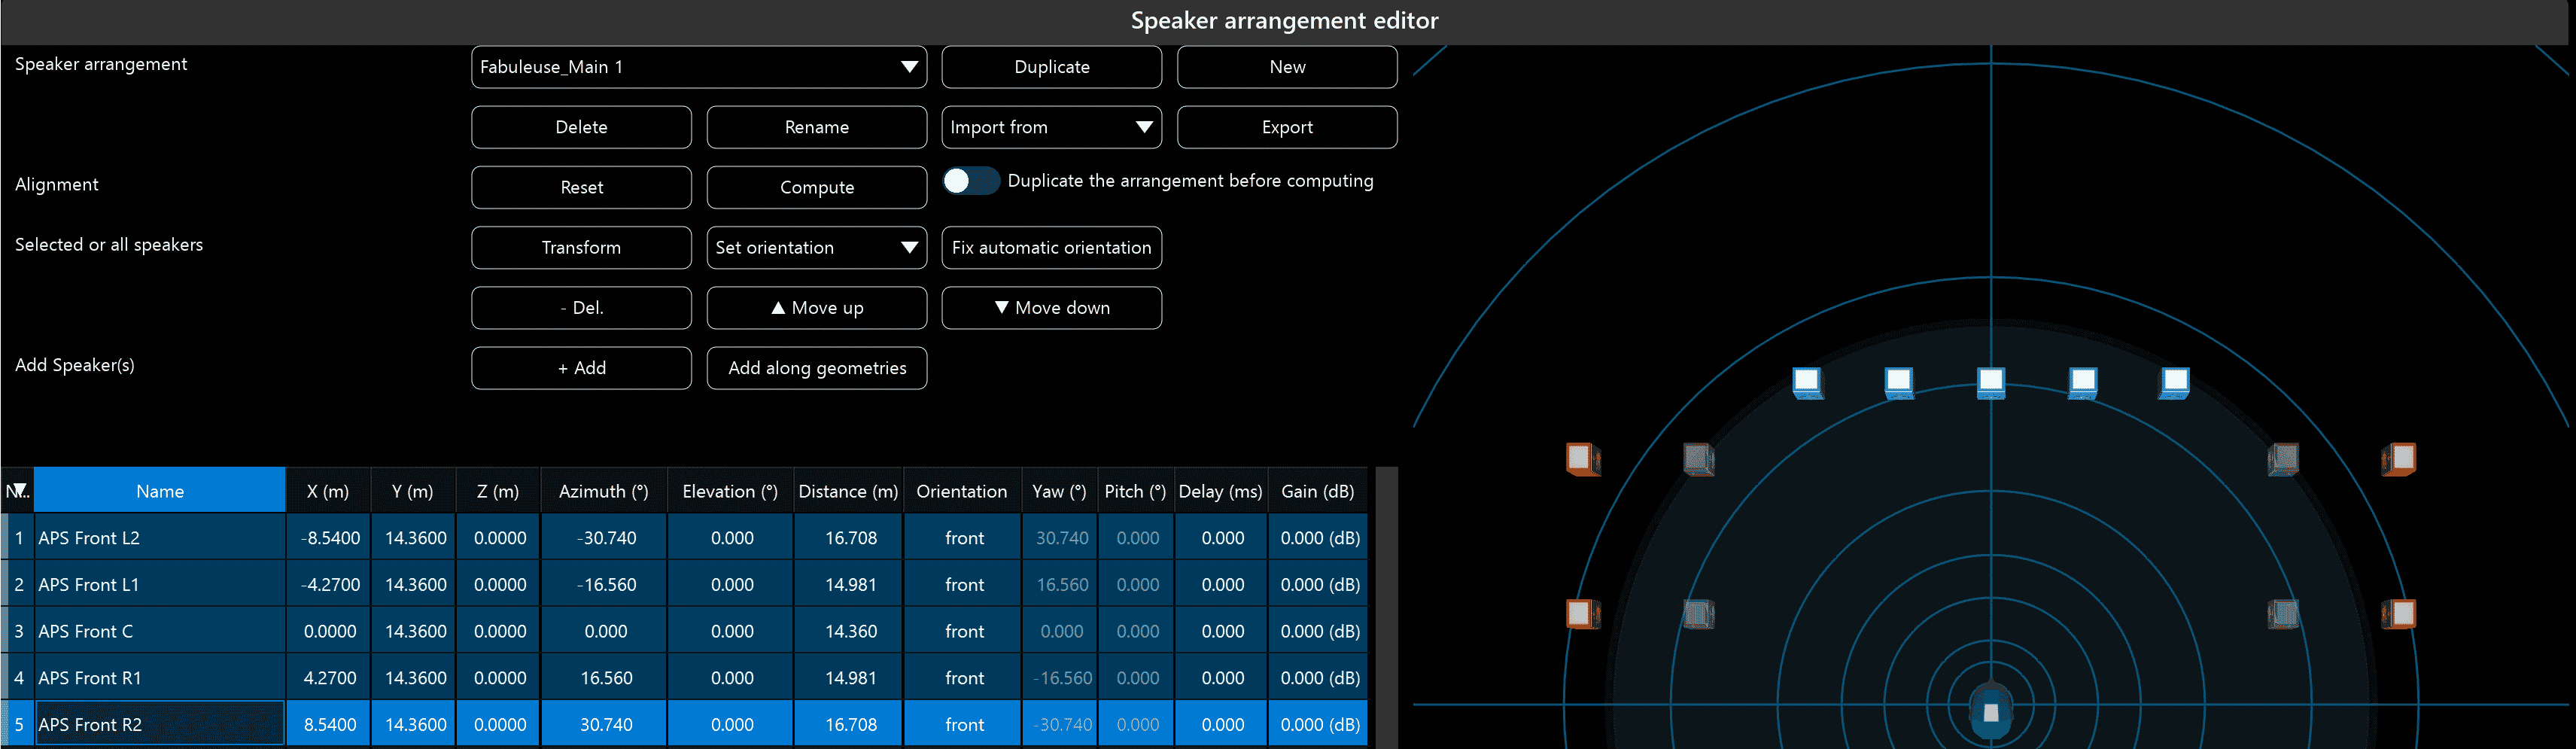Click Add along geometries button
Screen dimensions: 2576x749
coord(816,368)
